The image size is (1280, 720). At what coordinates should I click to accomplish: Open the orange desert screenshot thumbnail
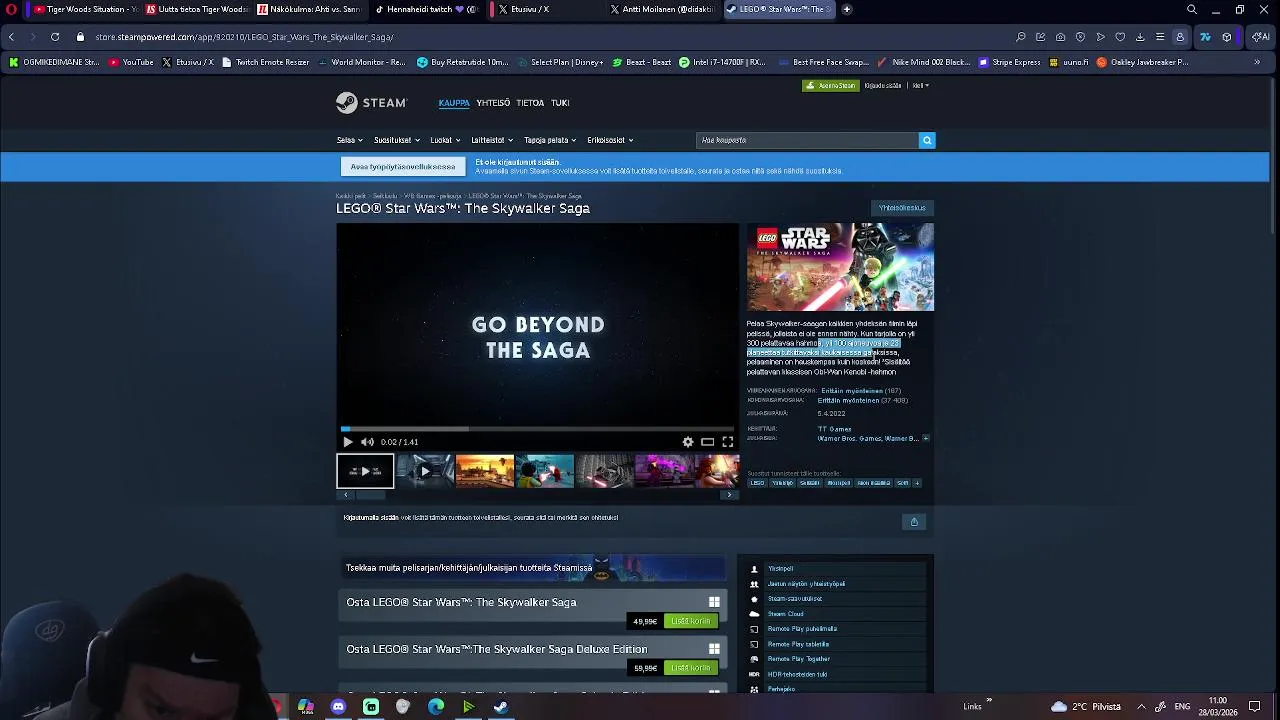click(x=485, y=471)
